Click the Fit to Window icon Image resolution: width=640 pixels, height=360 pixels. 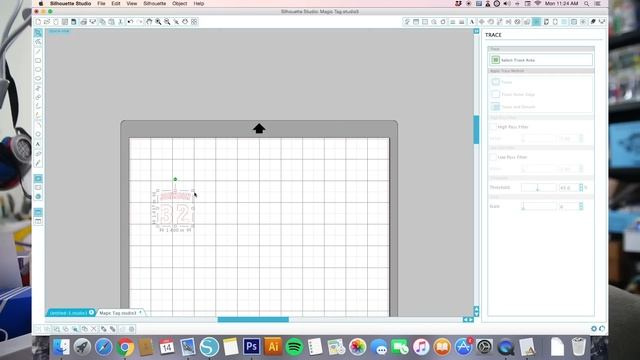tap(194, 22)
